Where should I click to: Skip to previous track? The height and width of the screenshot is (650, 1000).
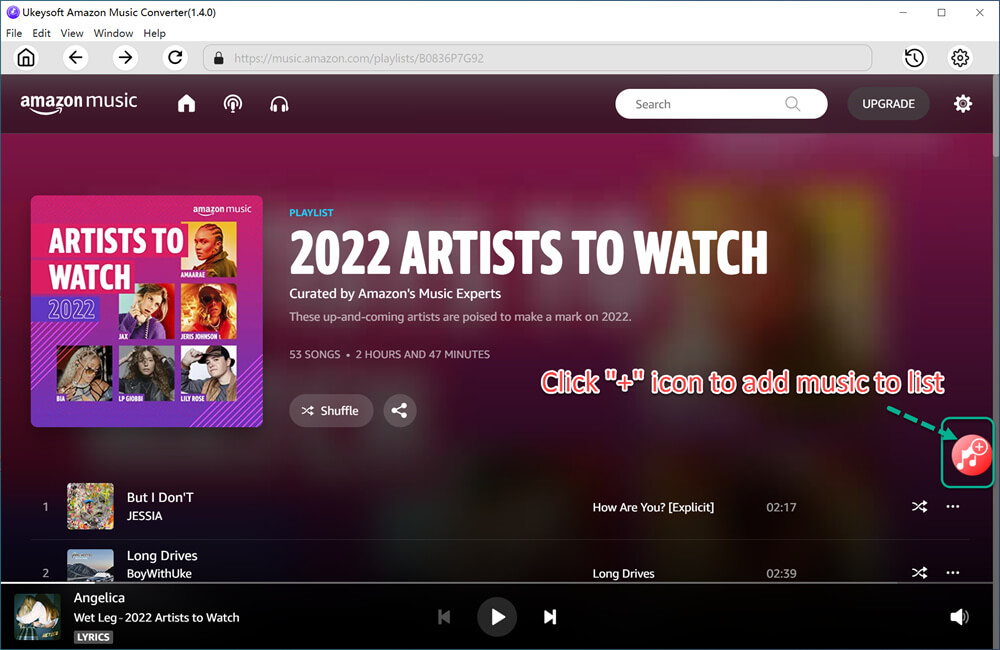click(x=445, y=617)
